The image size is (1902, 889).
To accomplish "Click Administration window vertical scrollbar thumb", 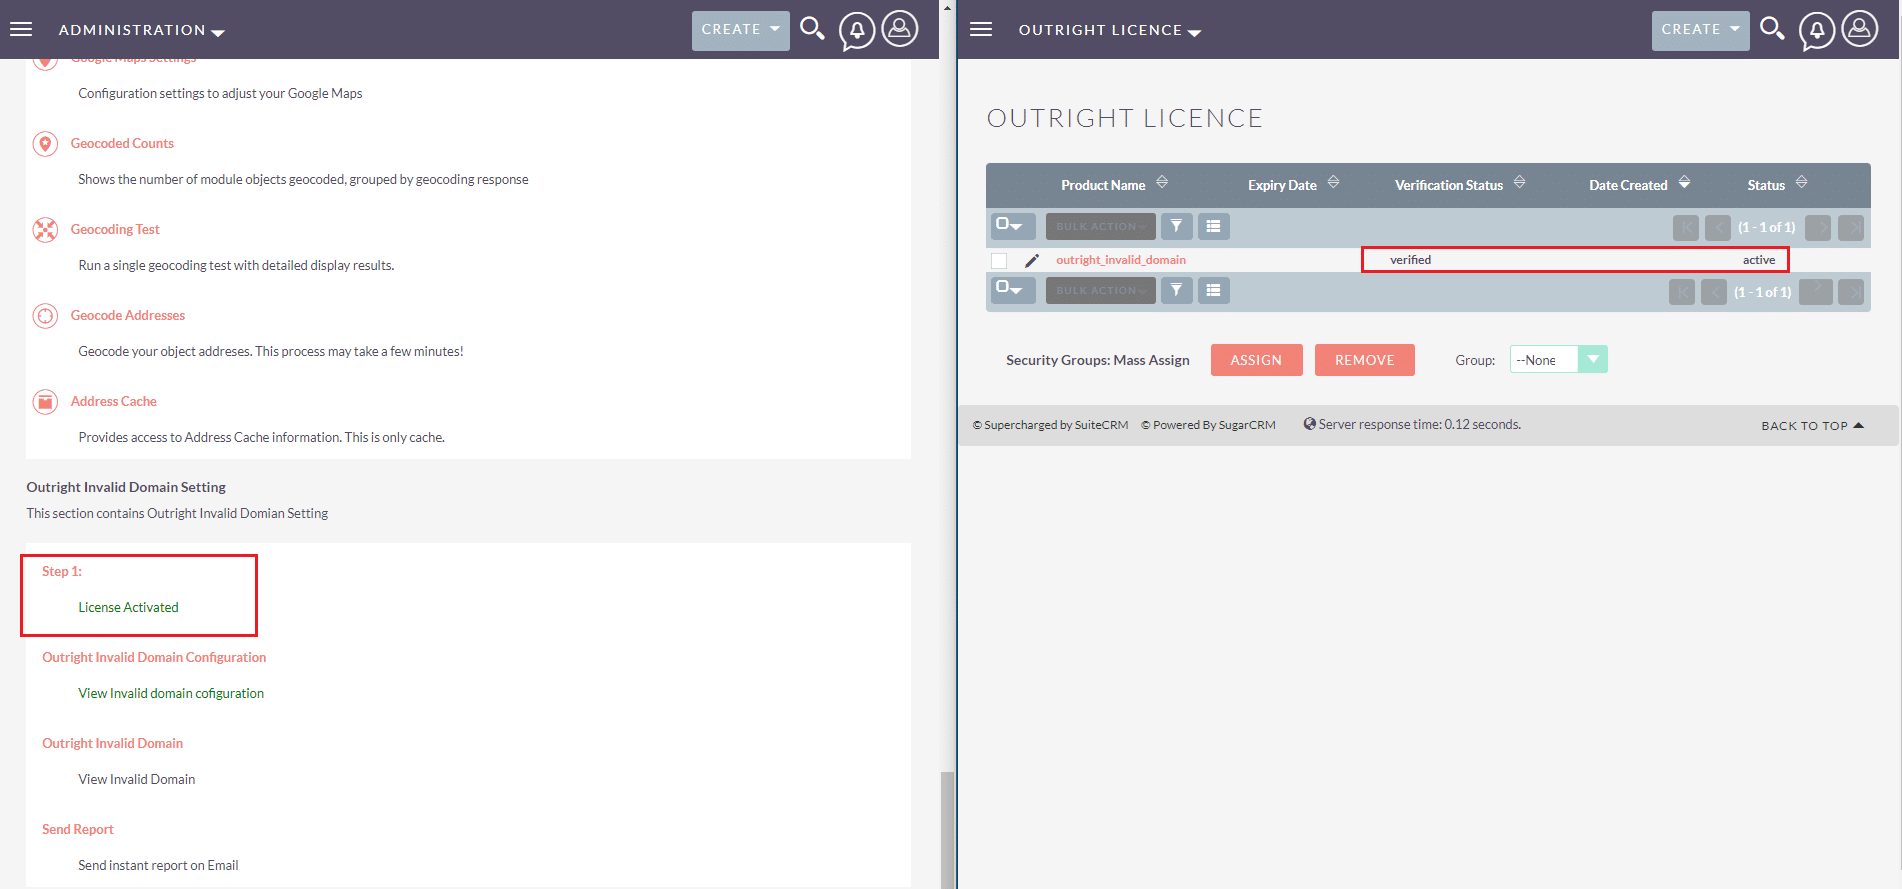I will coord(947,830).
